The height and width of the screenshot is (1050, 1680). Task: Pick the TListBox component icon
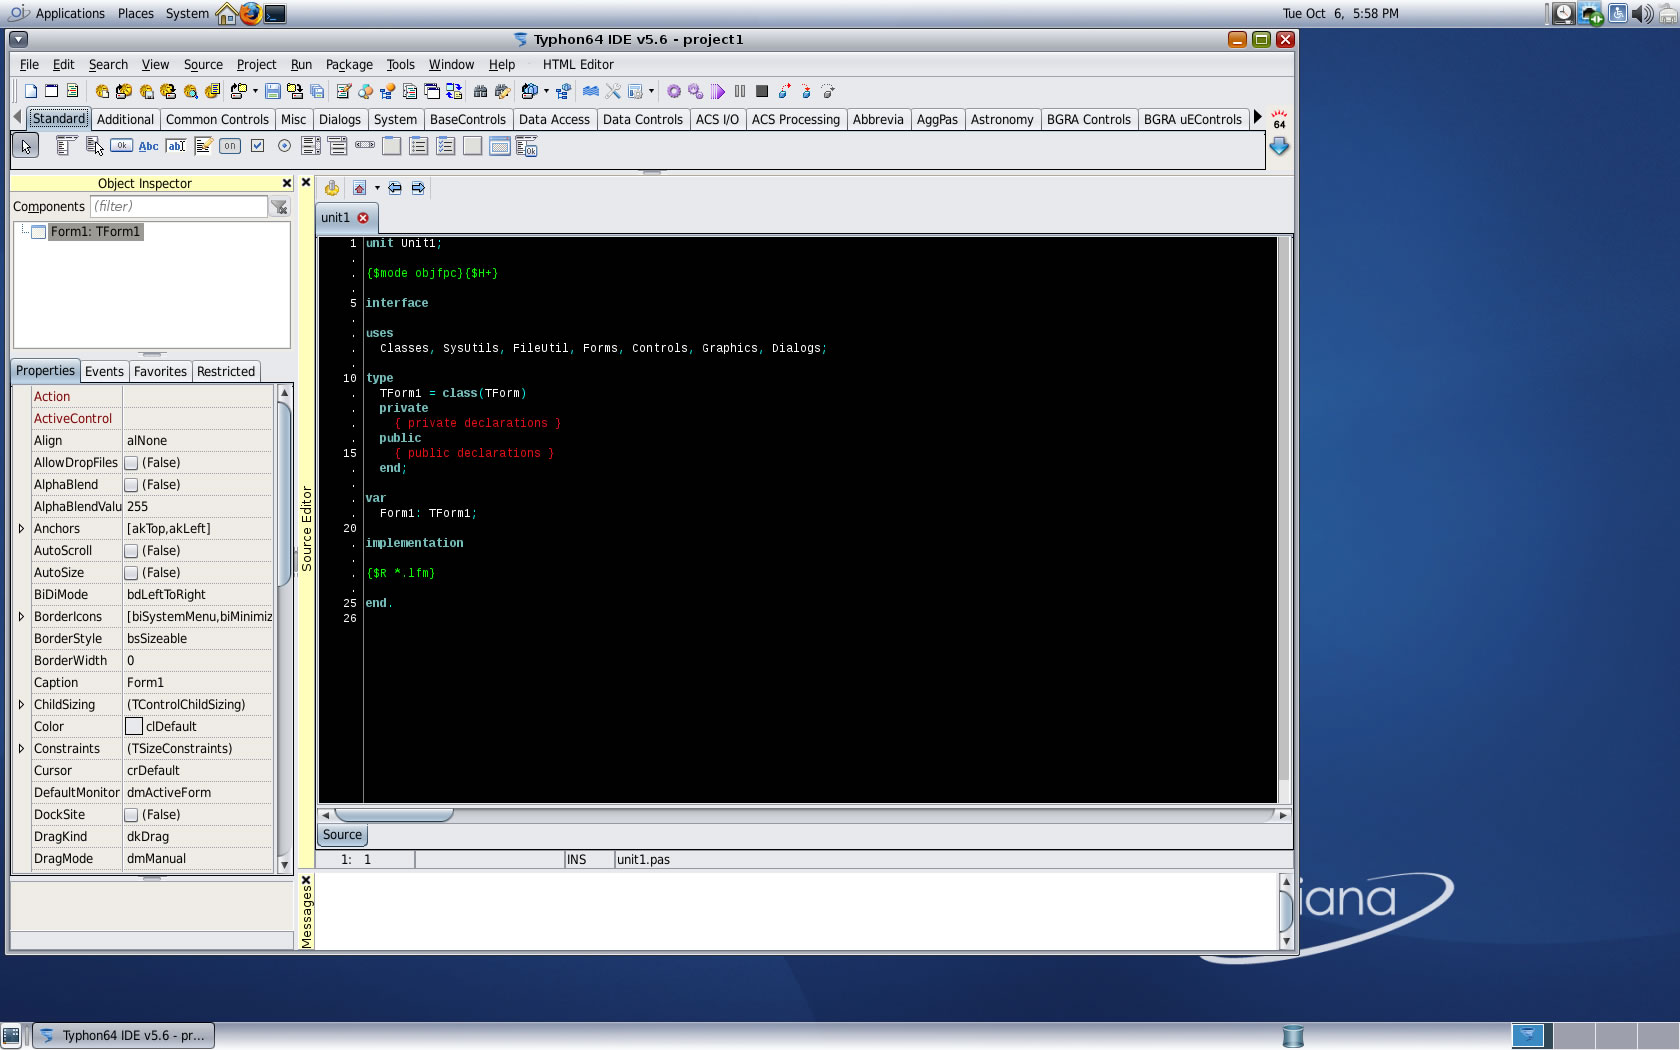311,146
